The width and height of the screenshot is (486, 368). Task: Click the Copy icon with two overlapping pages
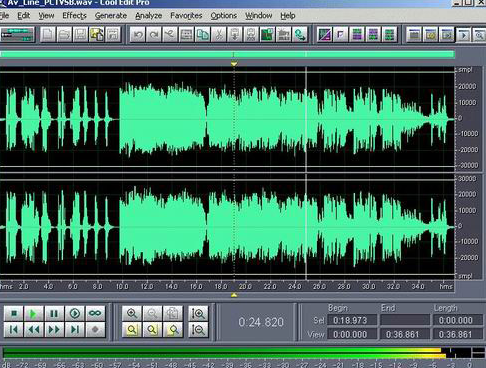[203, 35]
